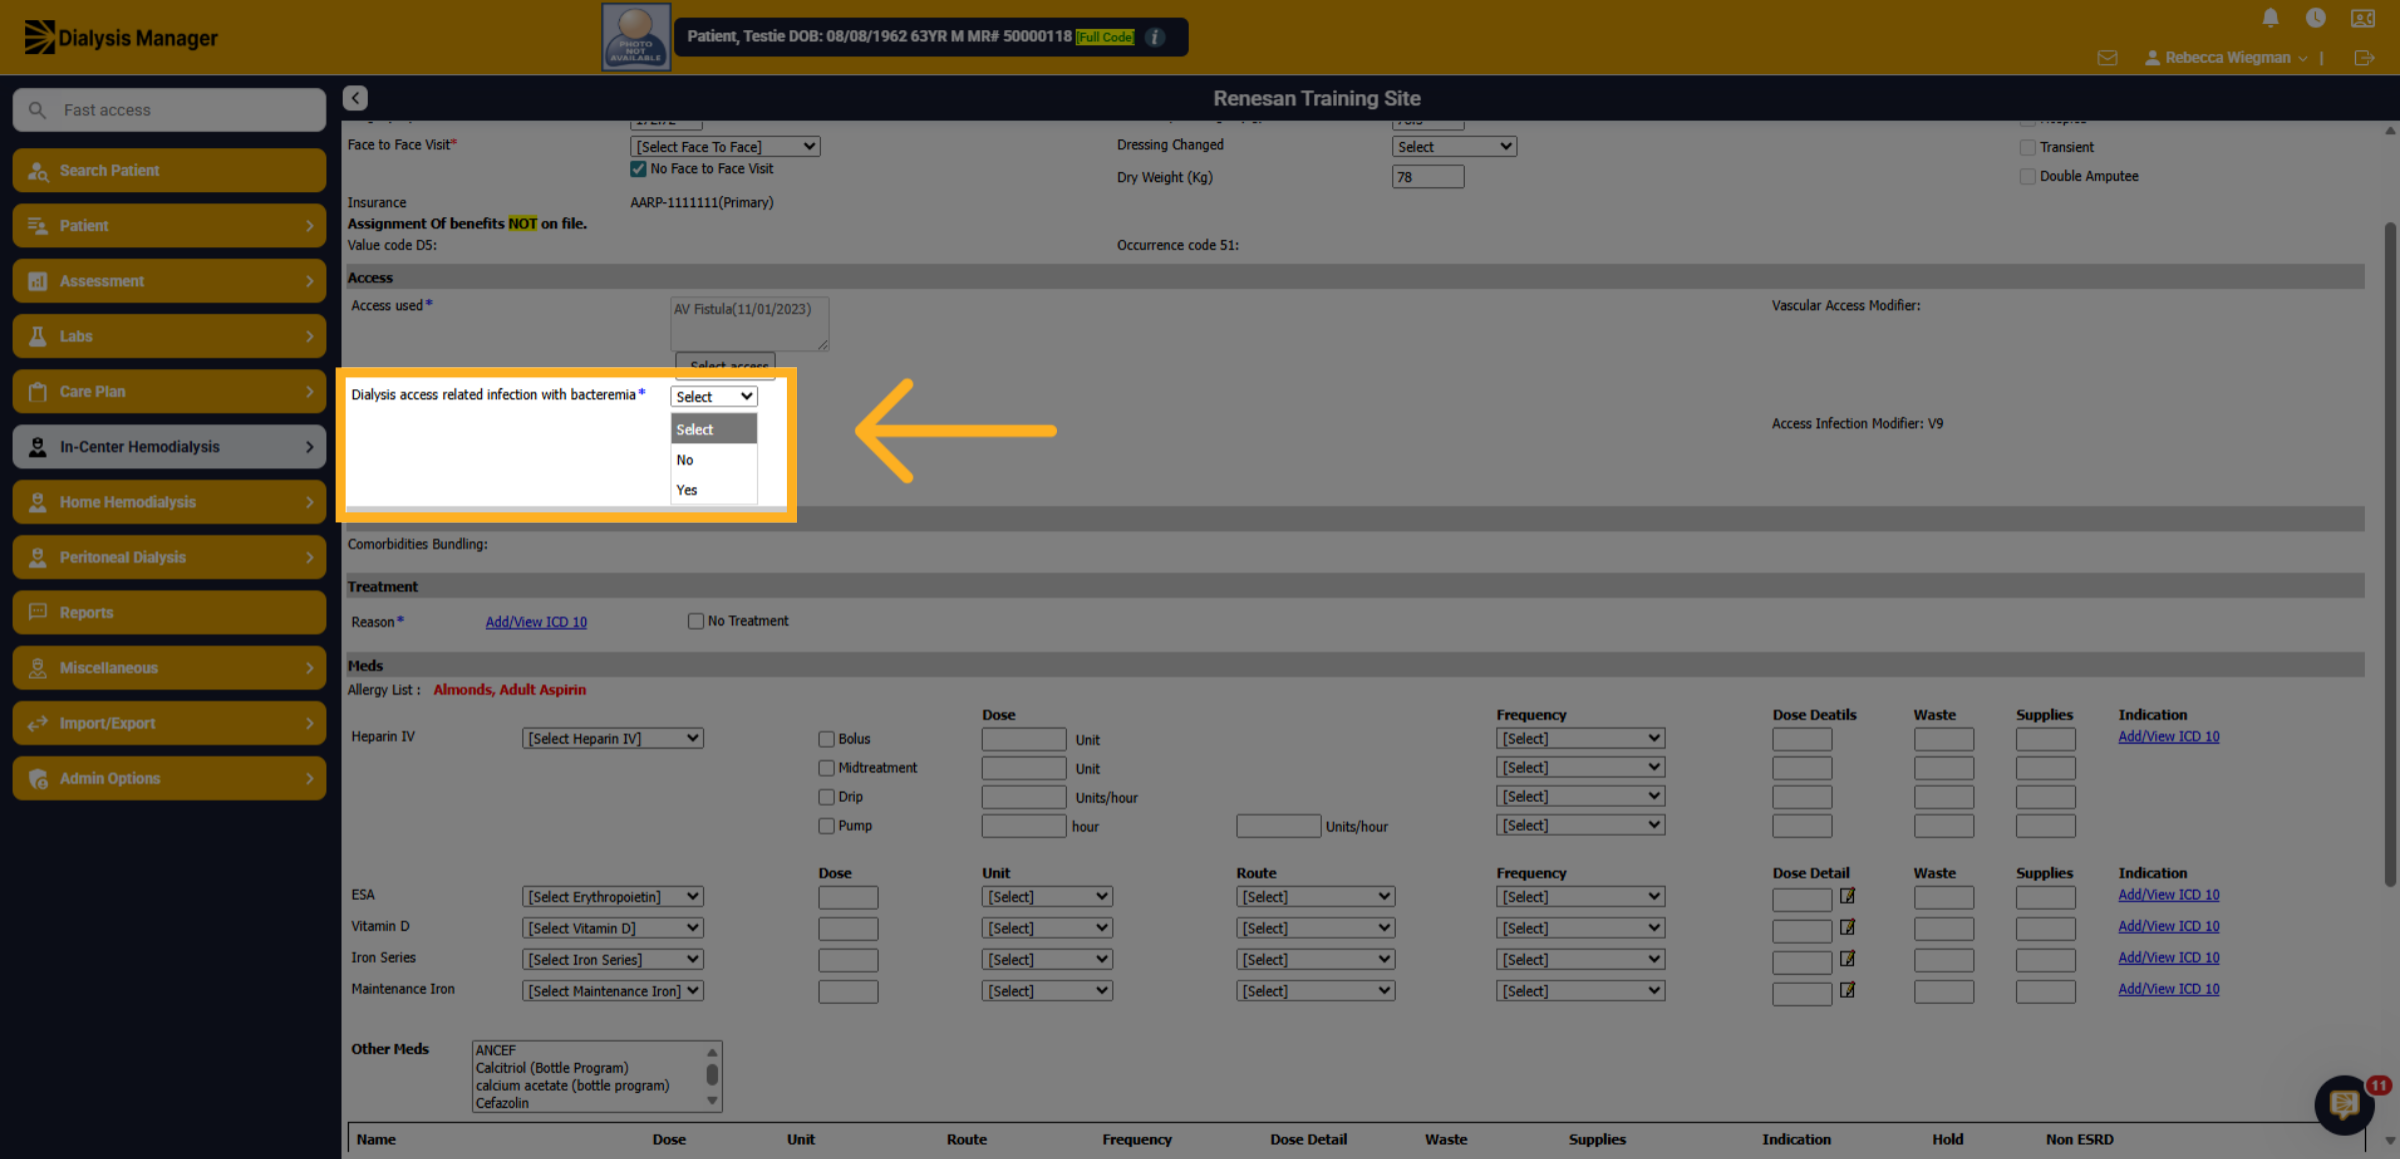Open Select Vitamin D dropdown
Viewport: 2400px width, 1159px height.
pyautogui.click(x=612, y=928)
